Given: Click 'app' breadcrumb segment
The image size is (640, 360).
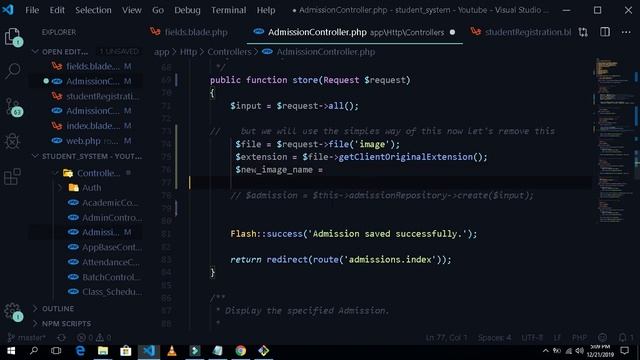Looking at the screenshot, I should (162, 52).
